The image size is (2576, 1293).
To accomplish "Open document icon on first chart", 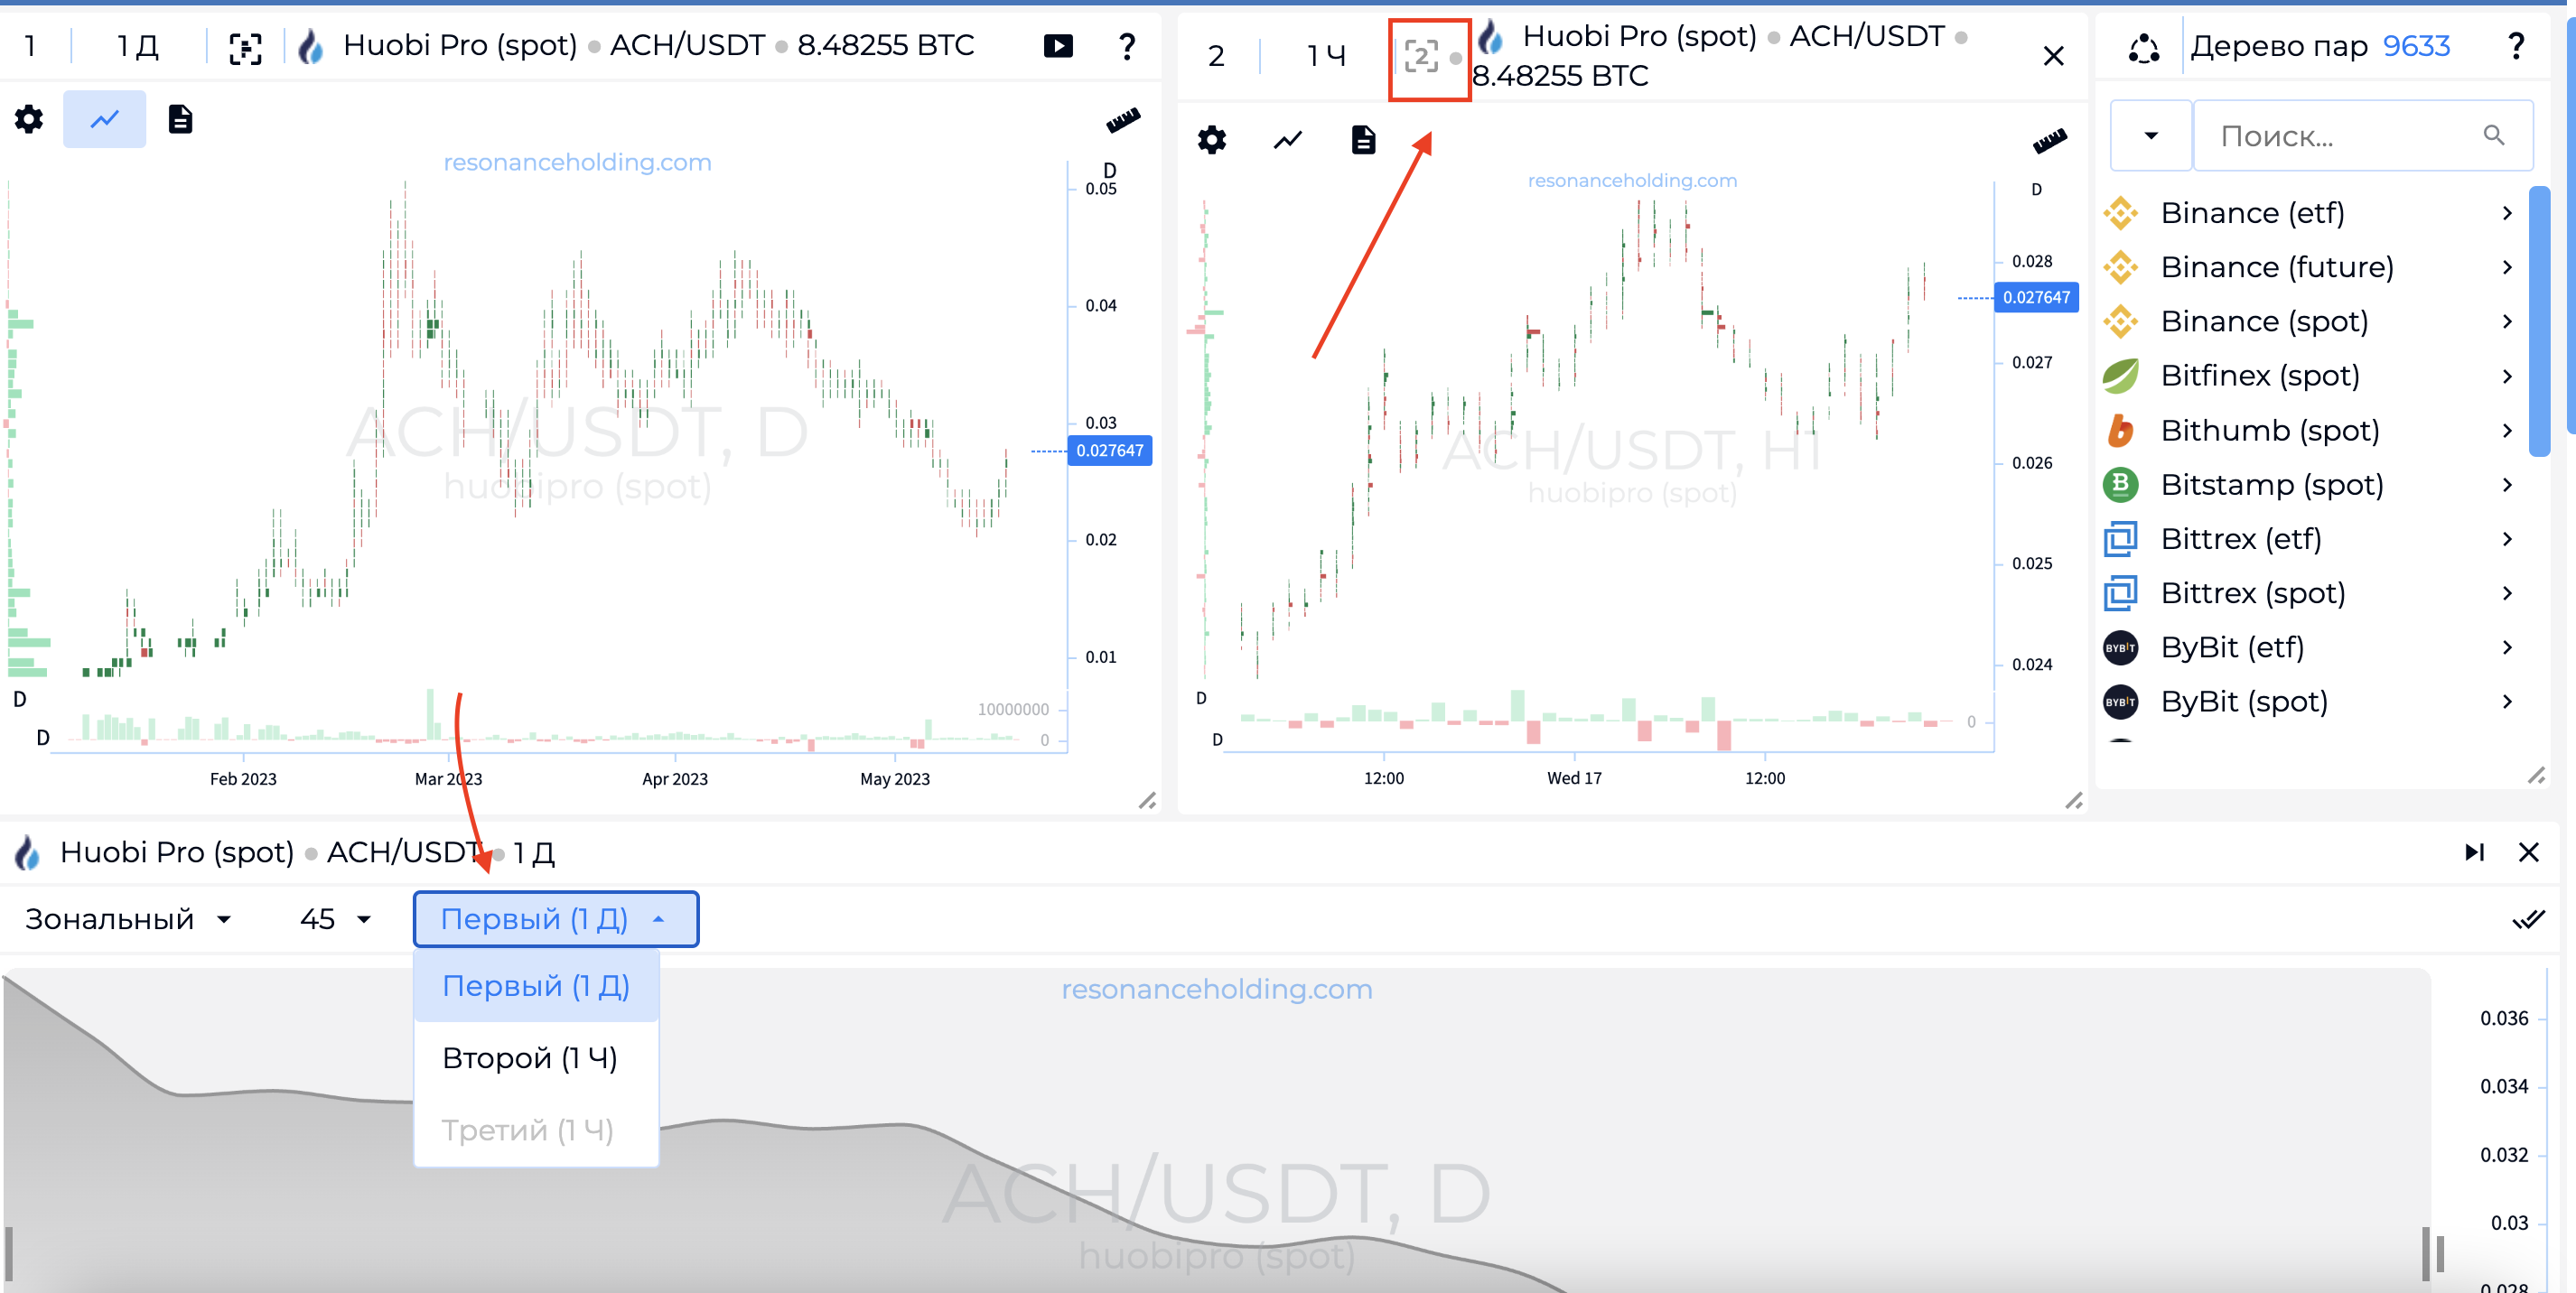I will point(180,119).
